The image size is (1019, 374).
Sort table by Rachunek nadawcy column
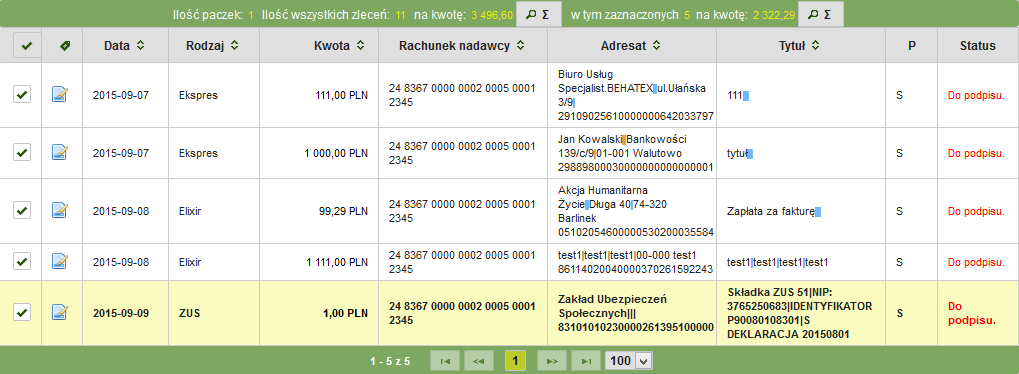(x=462, y=46)
